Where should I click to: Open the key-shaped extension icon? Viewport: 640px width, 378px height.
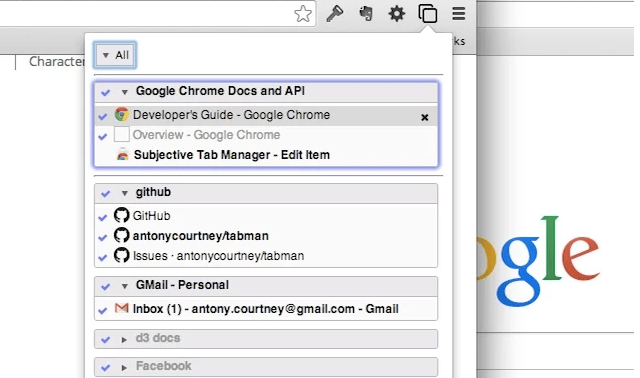(335, 14)
